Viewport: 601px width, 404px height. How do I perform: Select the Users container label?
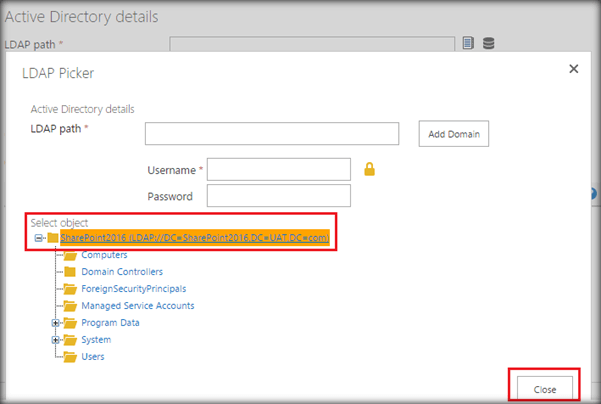click(93, 356)
